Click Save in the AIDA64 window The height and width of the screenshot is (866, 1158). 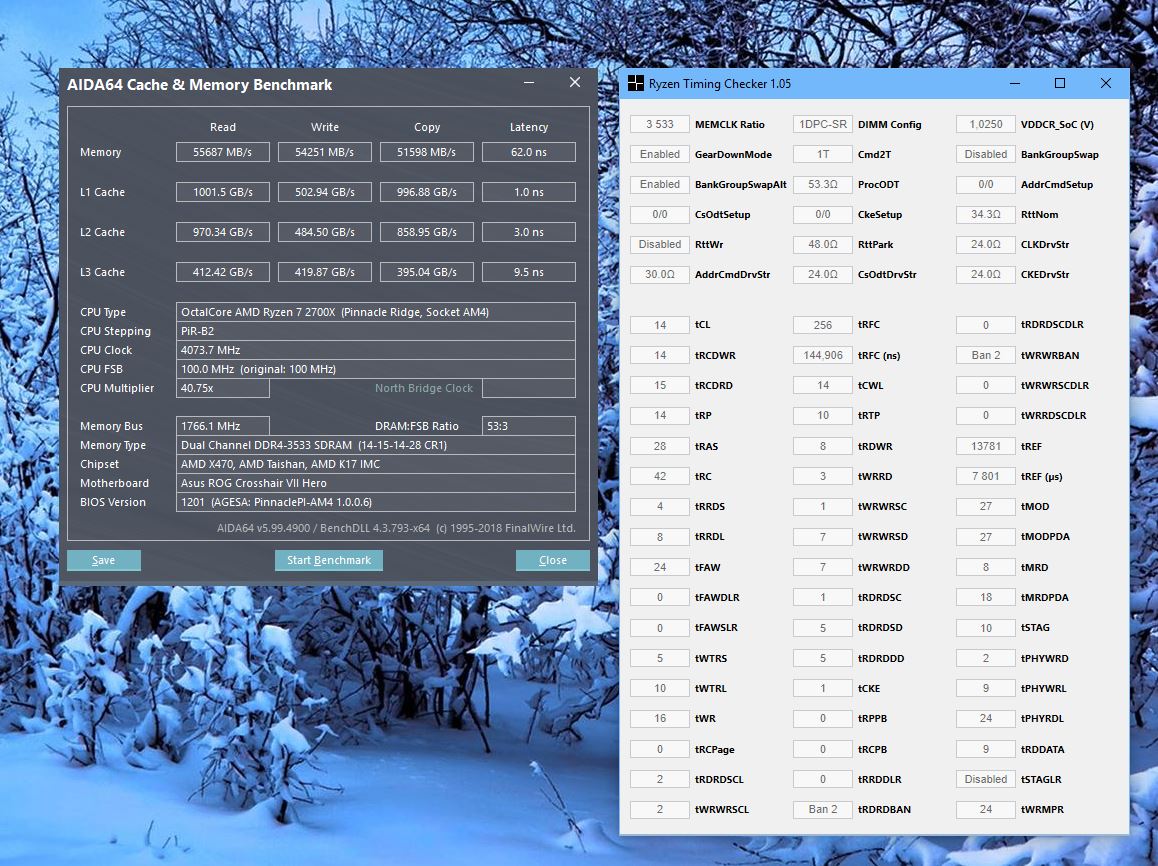coord(103,560)
